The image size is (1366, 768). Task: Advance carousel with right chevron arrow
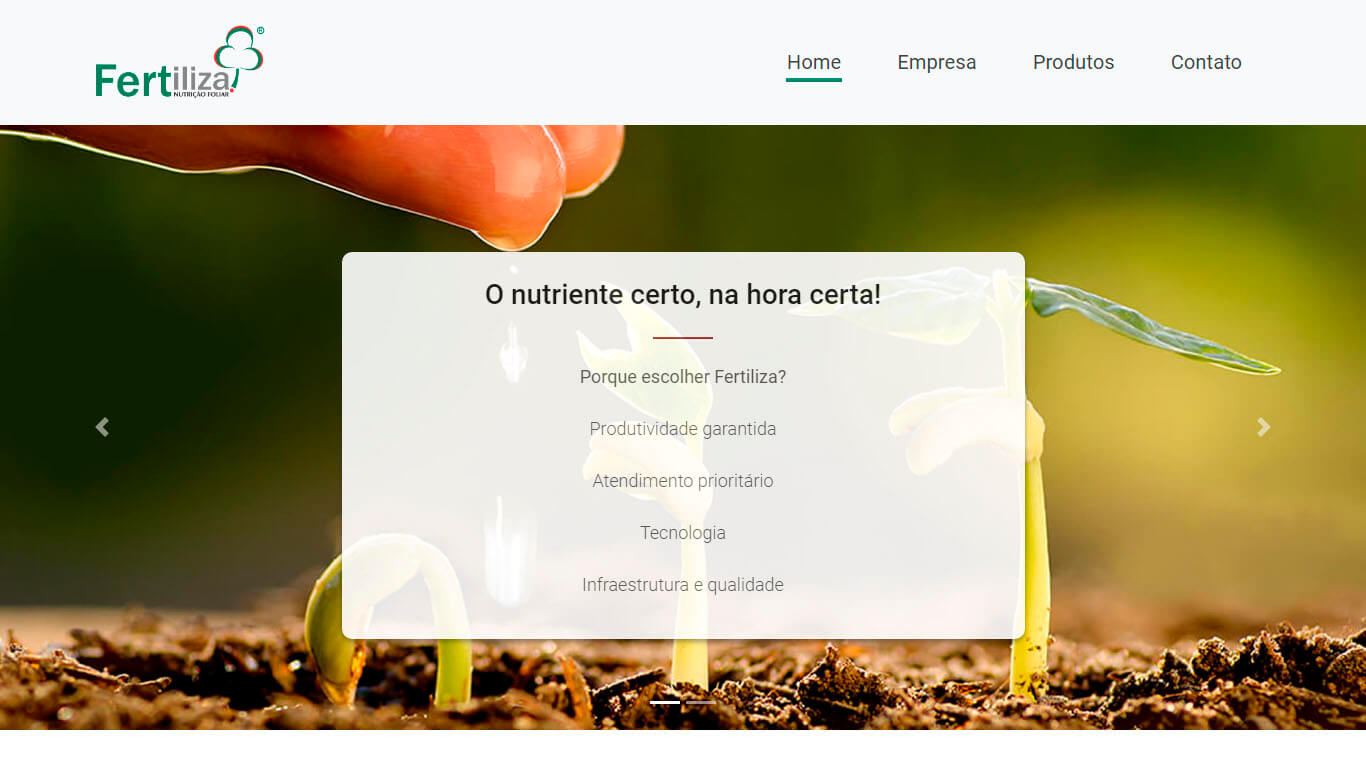tap(1264, 427)
